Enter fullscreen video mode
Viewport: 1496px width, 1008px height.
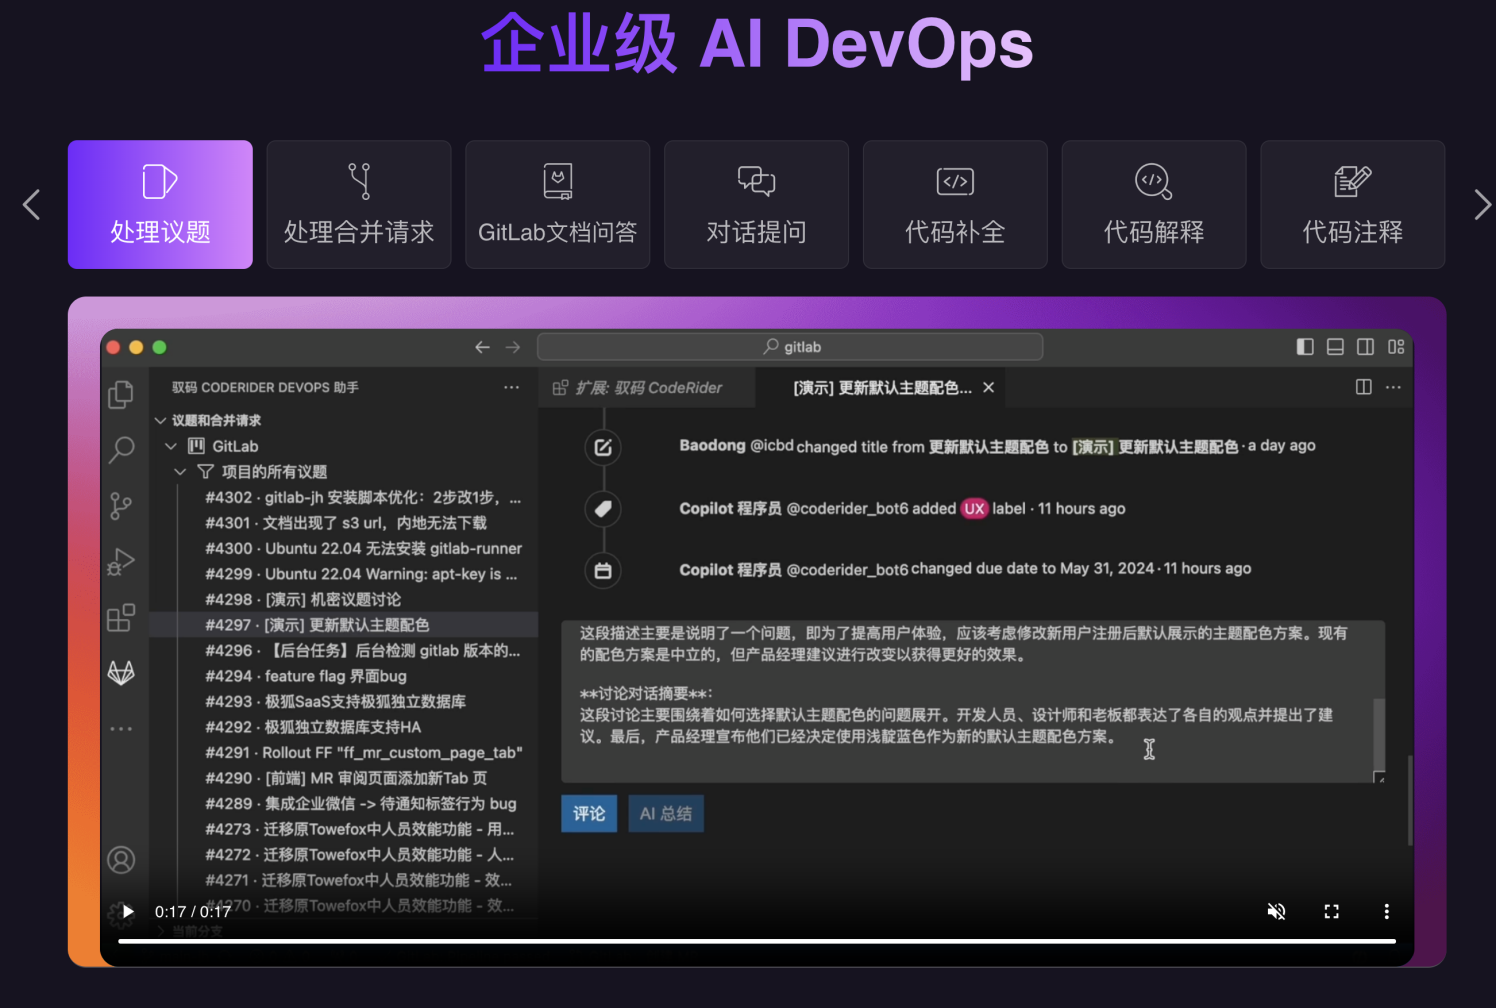1332,912
